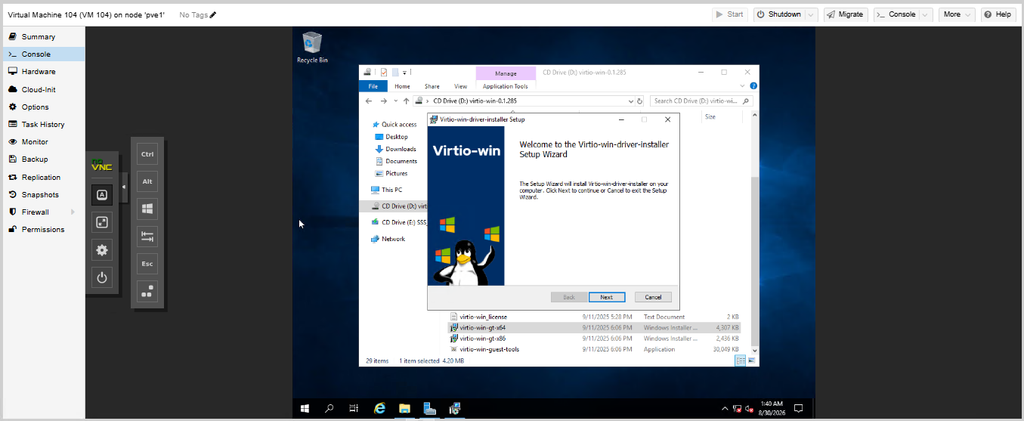Screen dimensions: 1024x421
Task: Refresh the Explorer folder view
Action: (639, 101)
